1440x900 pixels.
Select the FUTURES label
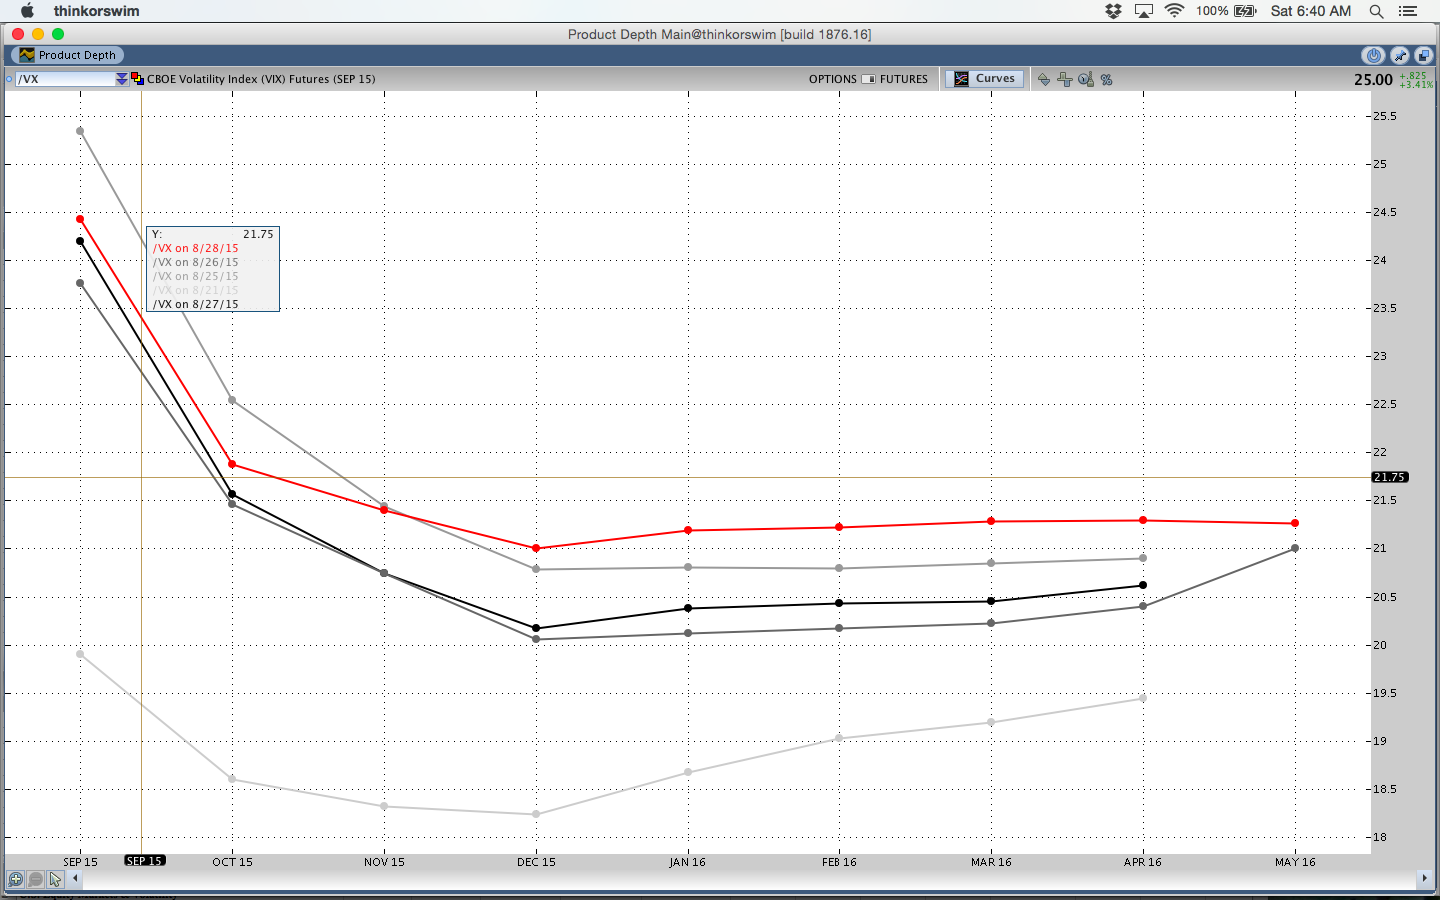pyautogui.click(x=904, y=79)
